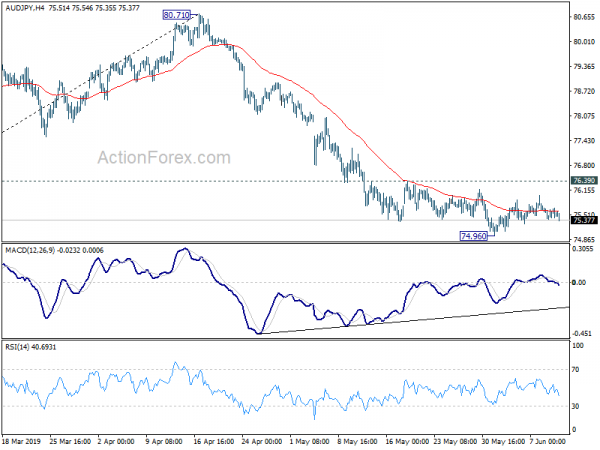Click the 76.800 price axis value
The image size is (600, 450).
click(x=584, y=166)
